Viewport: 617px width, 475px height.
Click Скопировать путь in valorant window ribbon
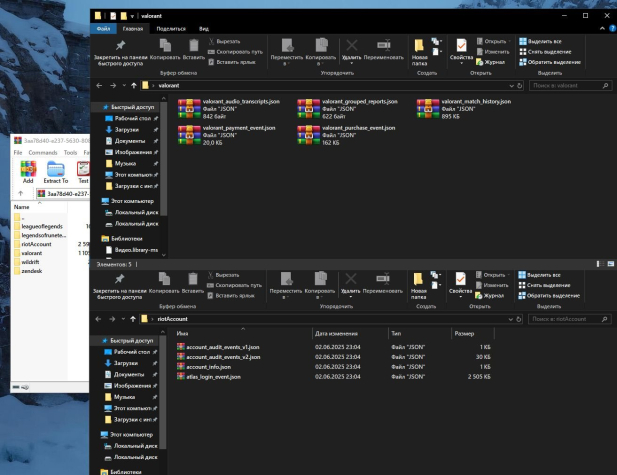(235, 52)
